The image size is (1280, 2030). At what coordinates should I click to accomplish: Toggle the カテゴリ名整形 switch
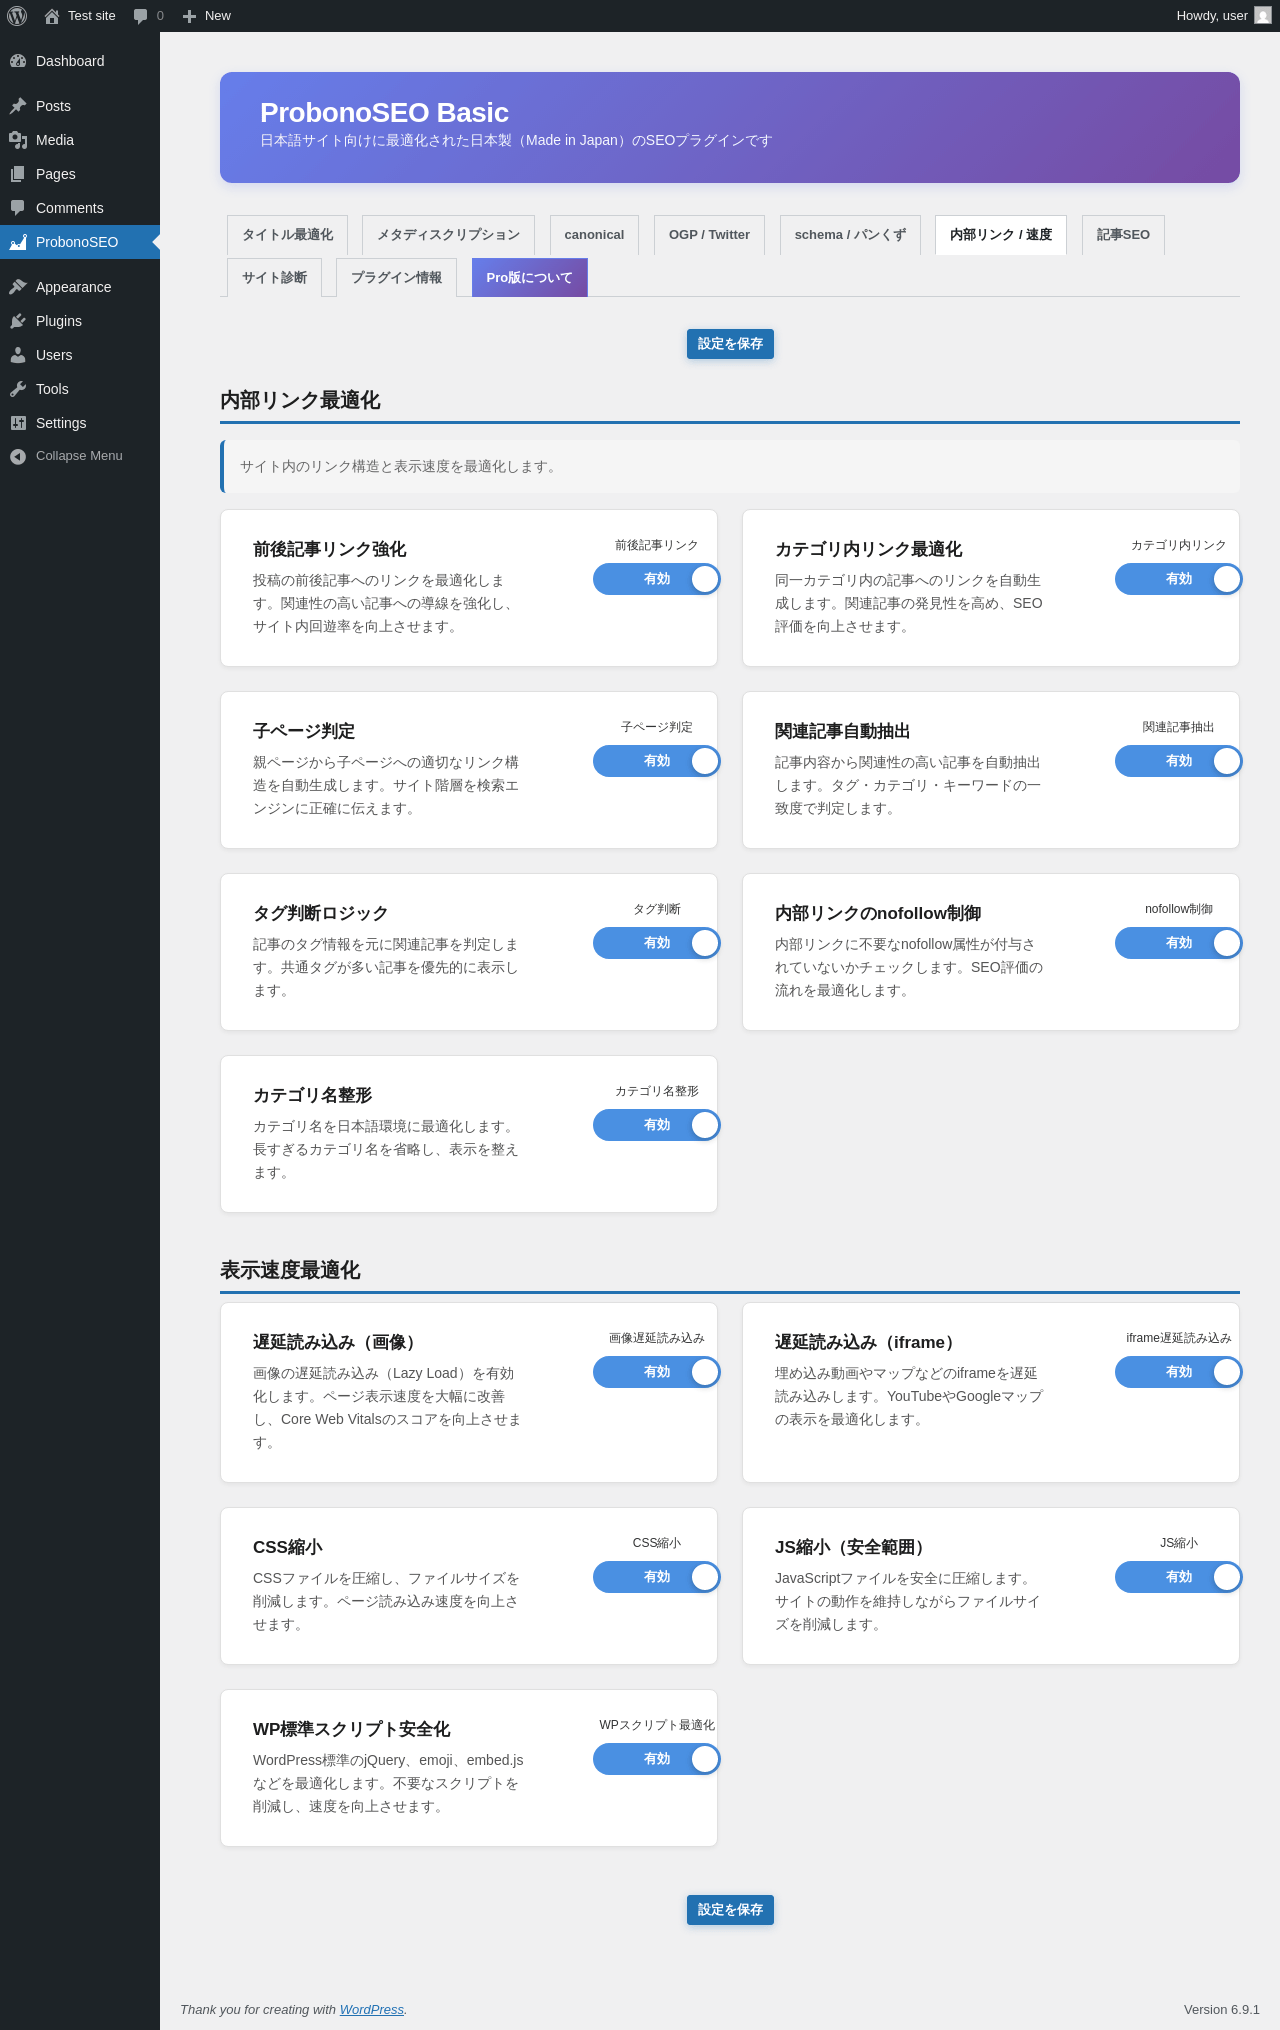[656, 1125]
